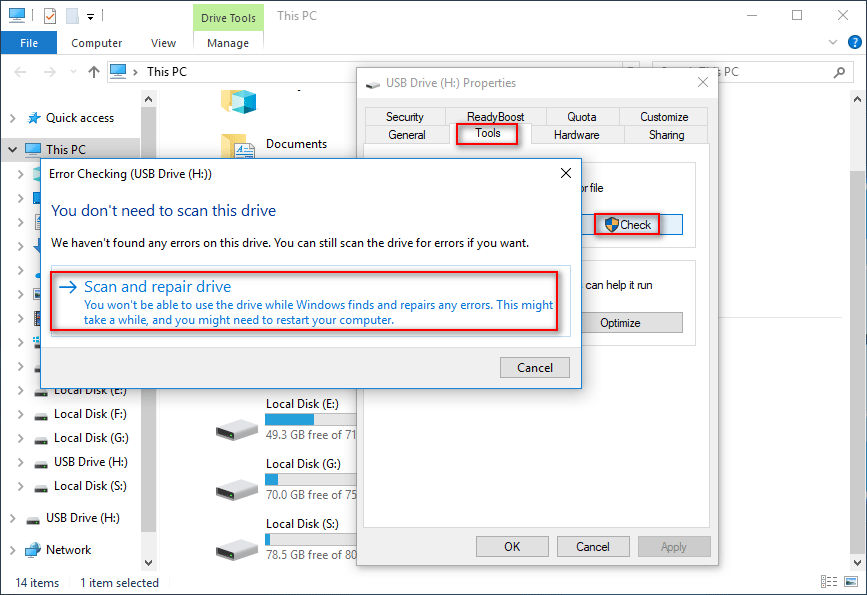
Task: Expand Local Disk (G:) in the tree
Action: [21, 439]
